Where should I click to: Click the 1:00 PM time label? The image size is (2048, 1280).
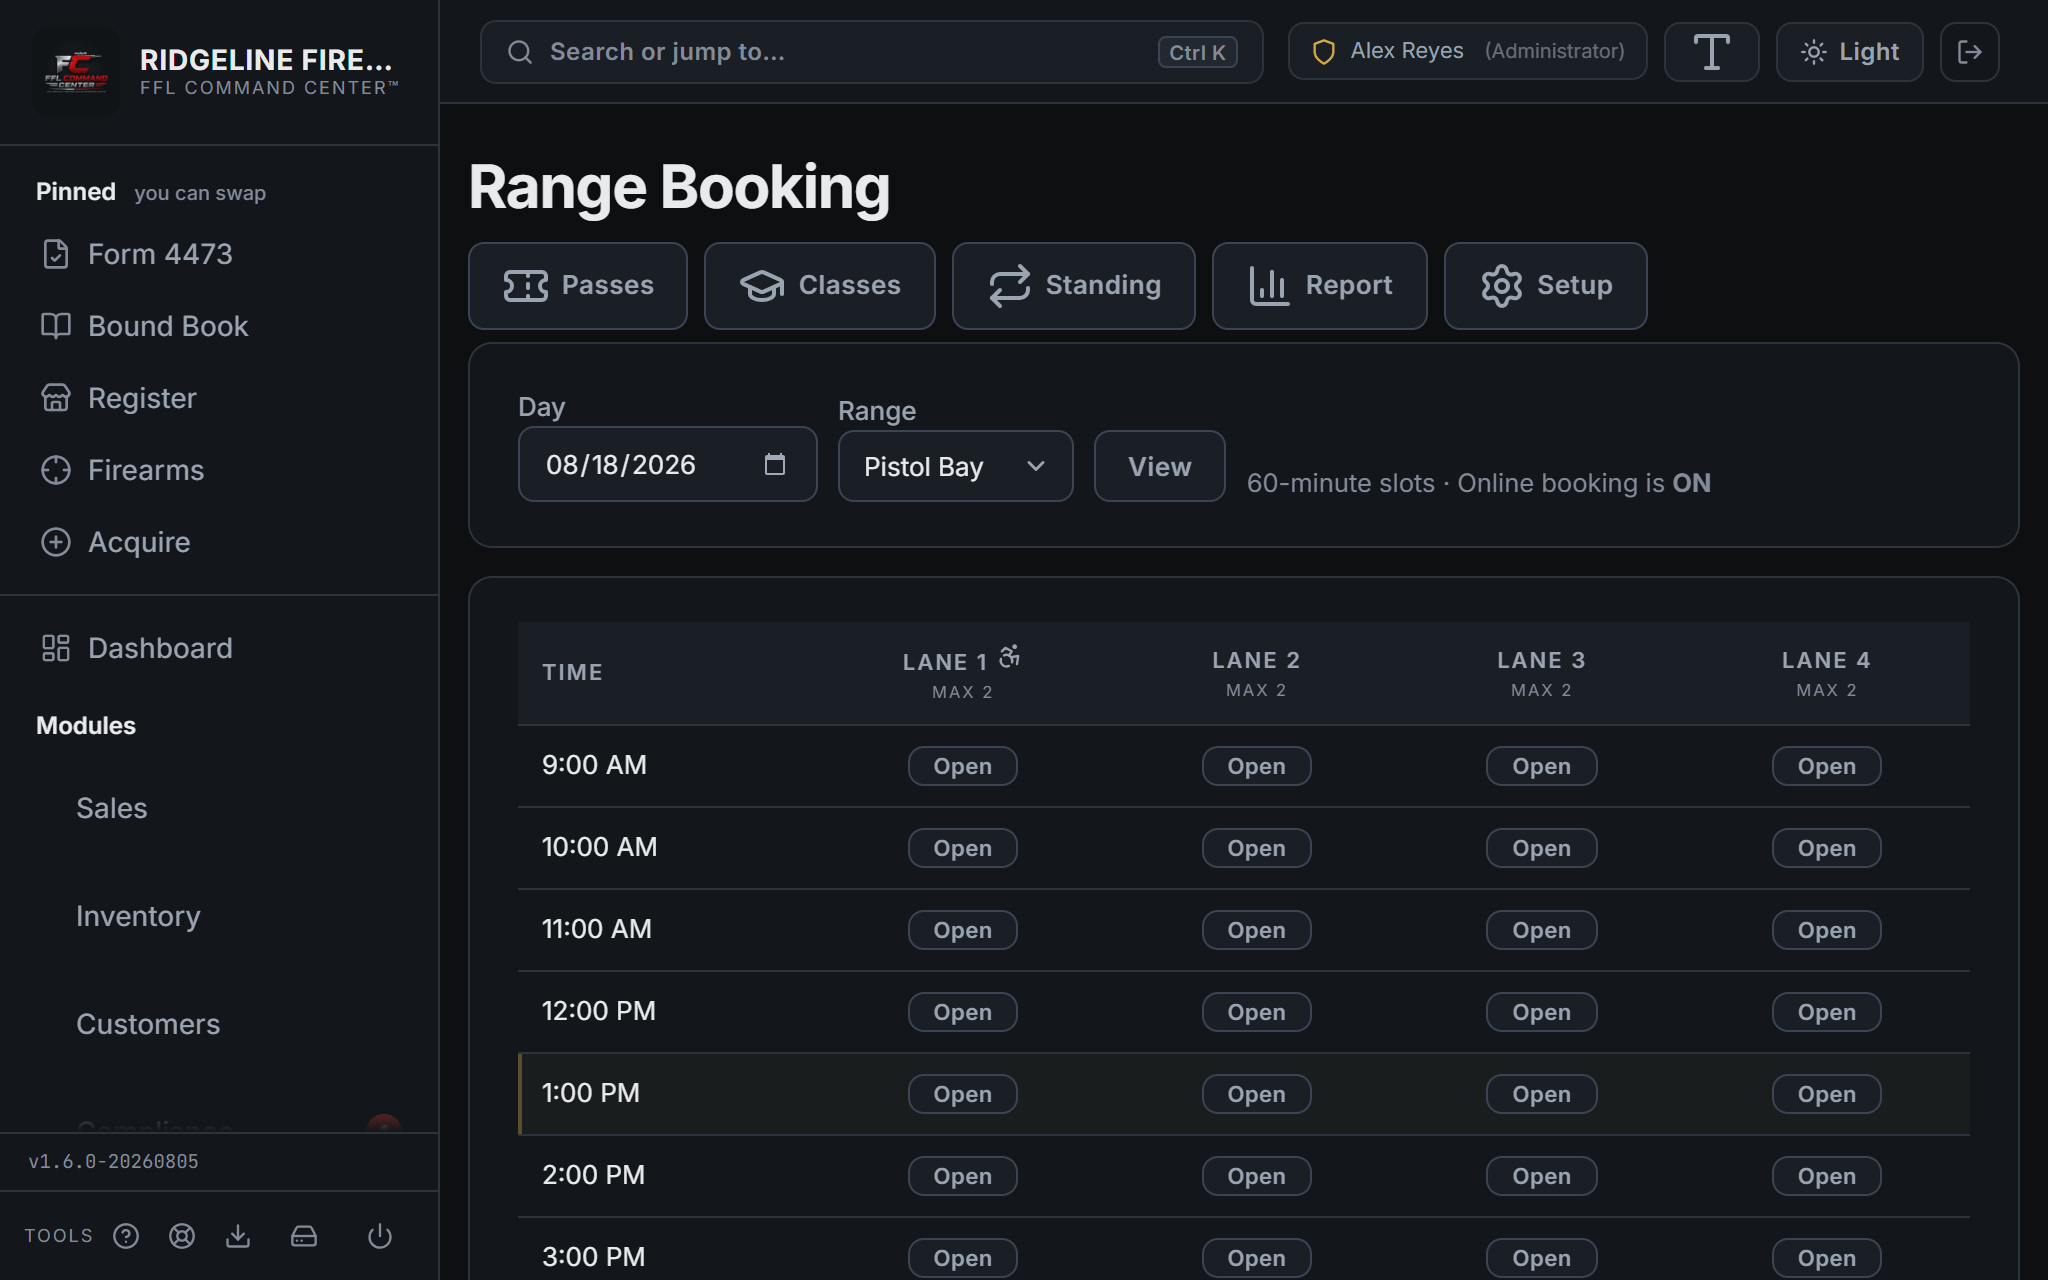[591, 1093]
